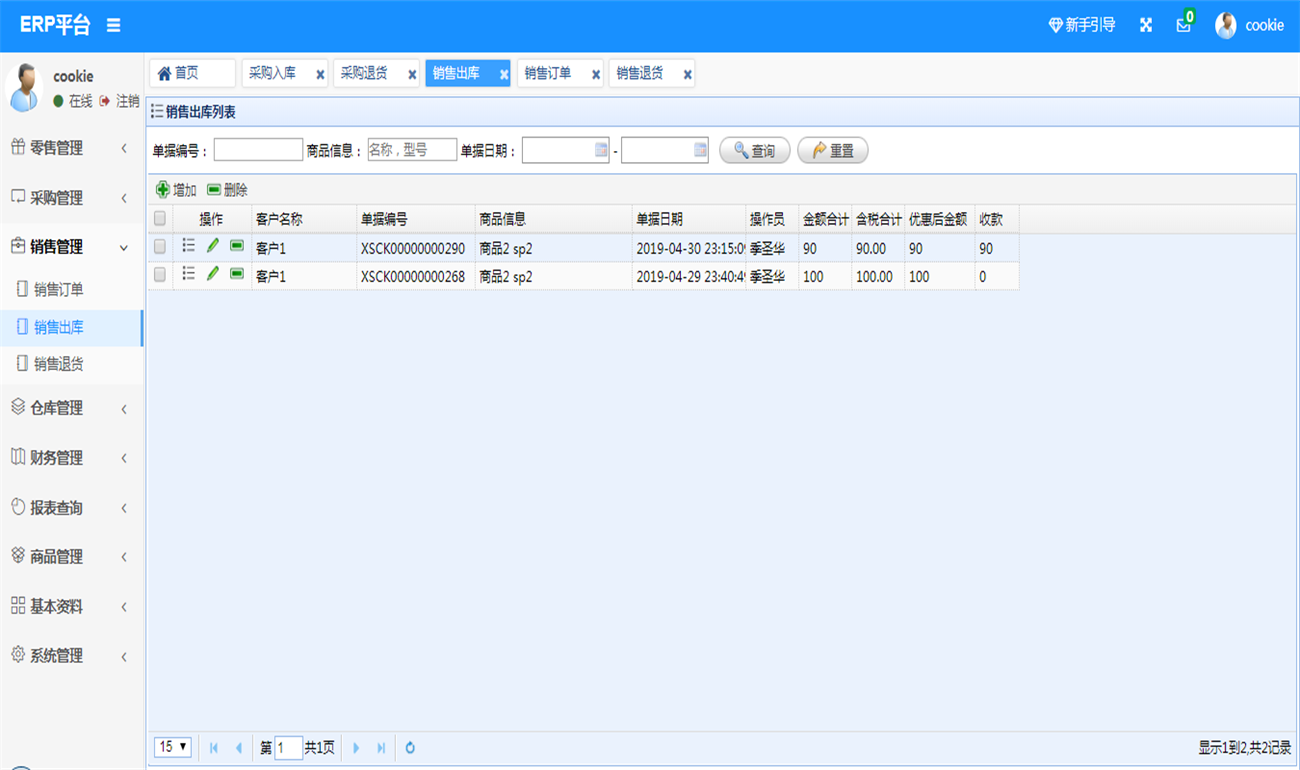1300x770 pixels.
Task: Switch to the 销售订单 tab
Action: 560,73
